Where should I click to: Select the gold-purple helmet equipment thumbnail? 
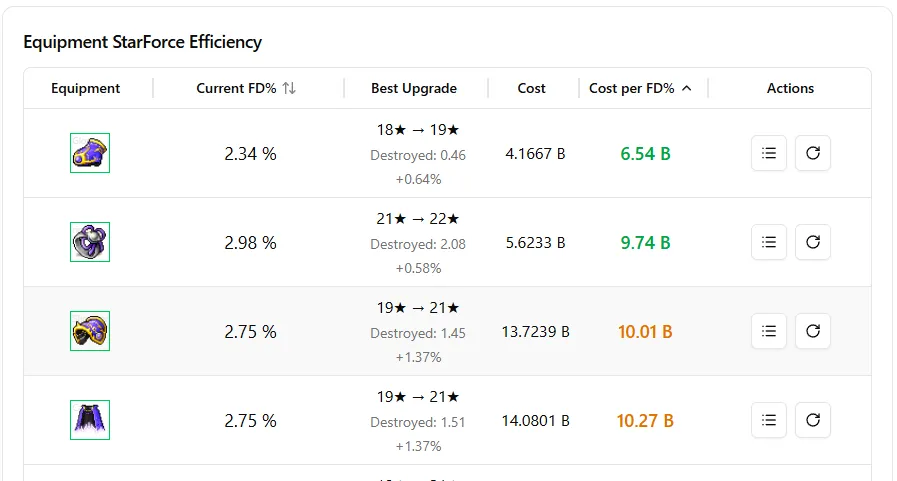pyautogui.click(x=90, y=331)
